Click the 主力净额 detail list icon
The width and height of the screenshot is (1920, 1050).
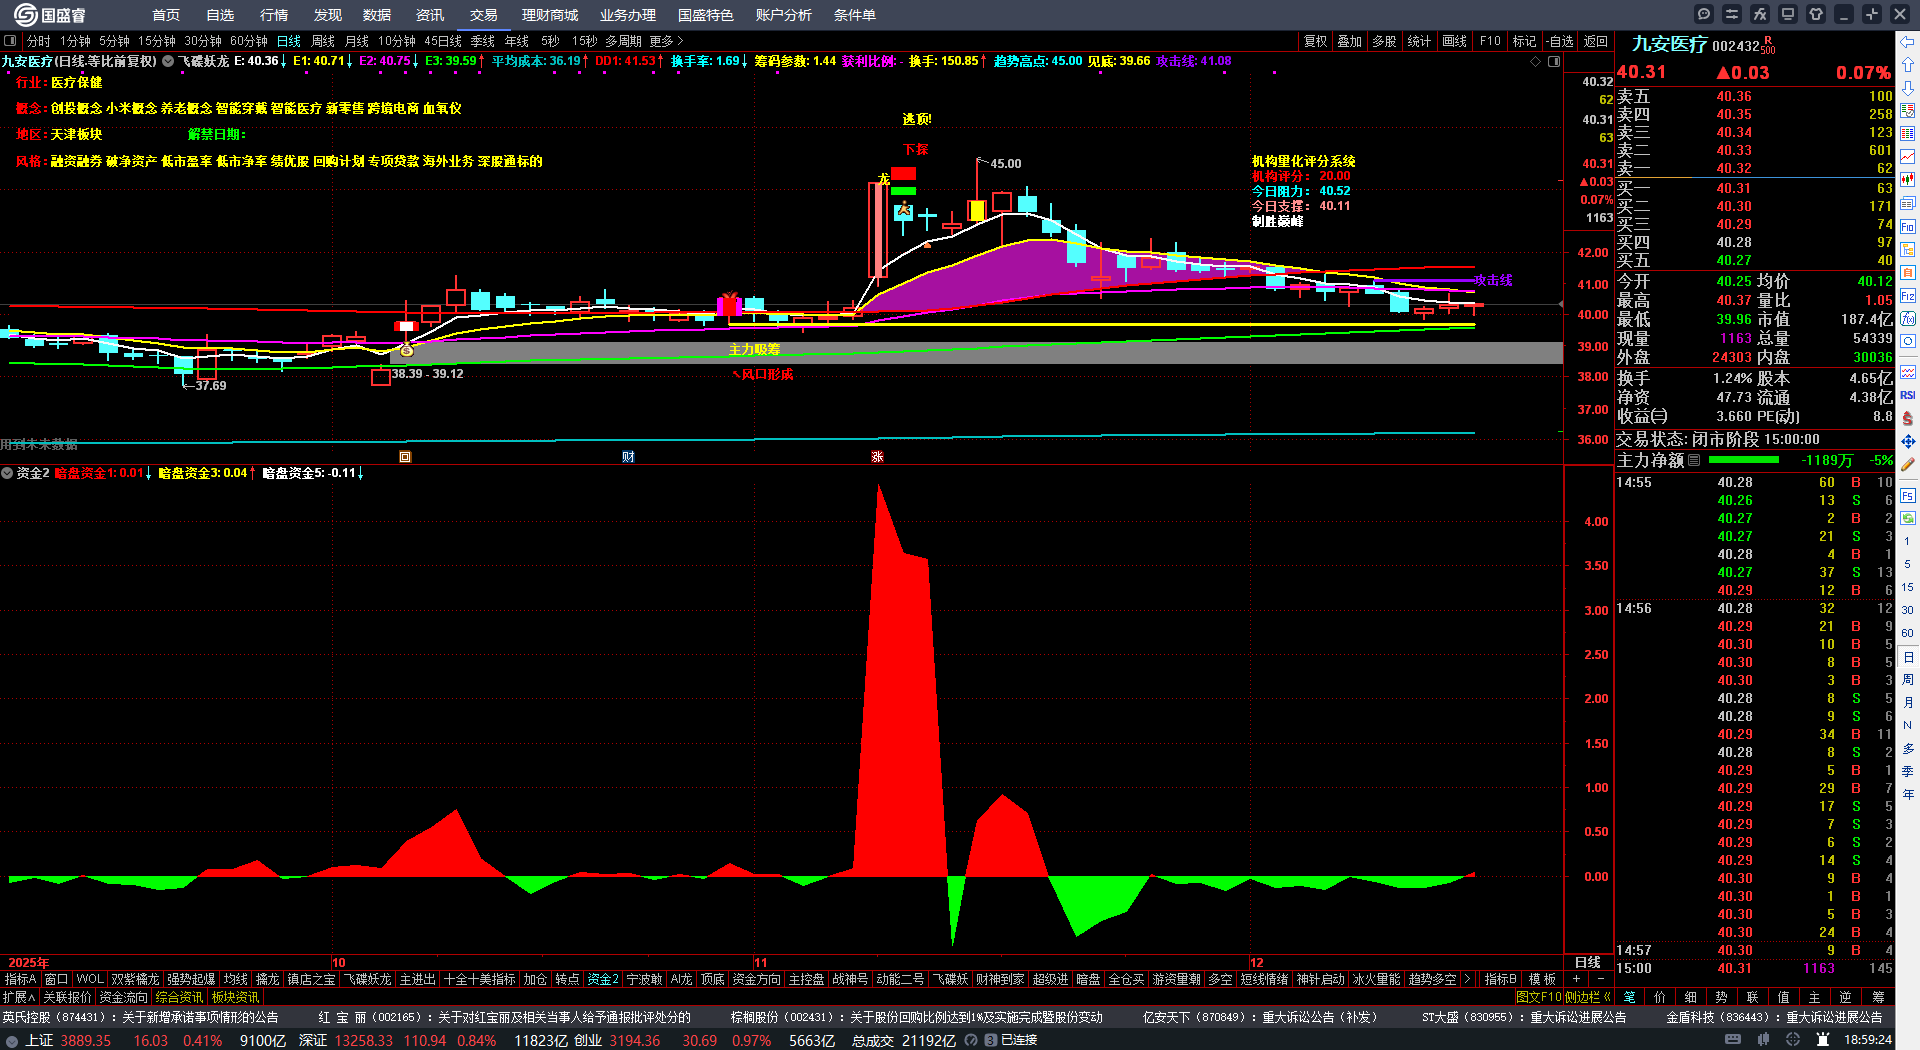1694,460
